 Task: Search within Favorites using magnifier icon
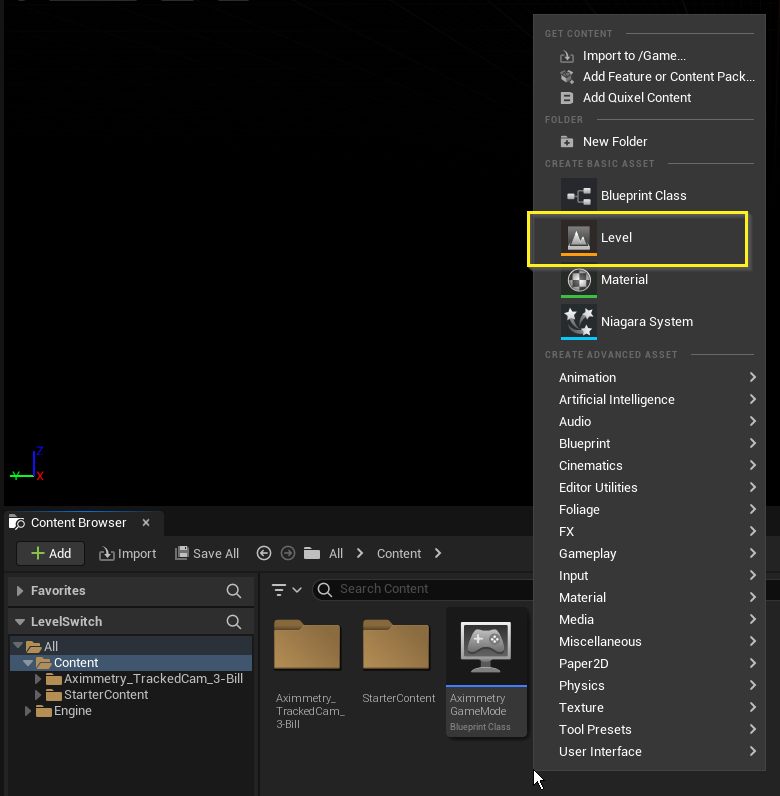tap(234, 590)
